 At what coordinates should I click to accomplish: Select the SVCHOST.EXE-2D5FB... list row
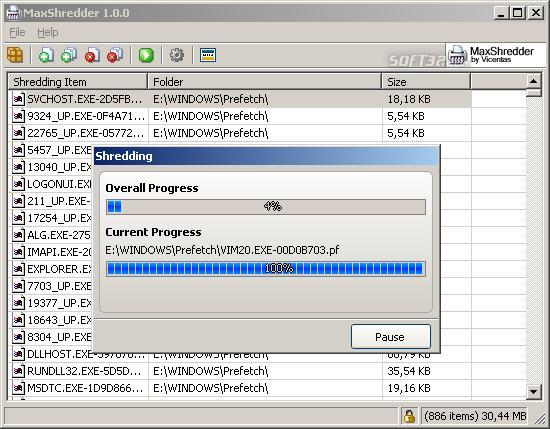click(x=240, y=99)
